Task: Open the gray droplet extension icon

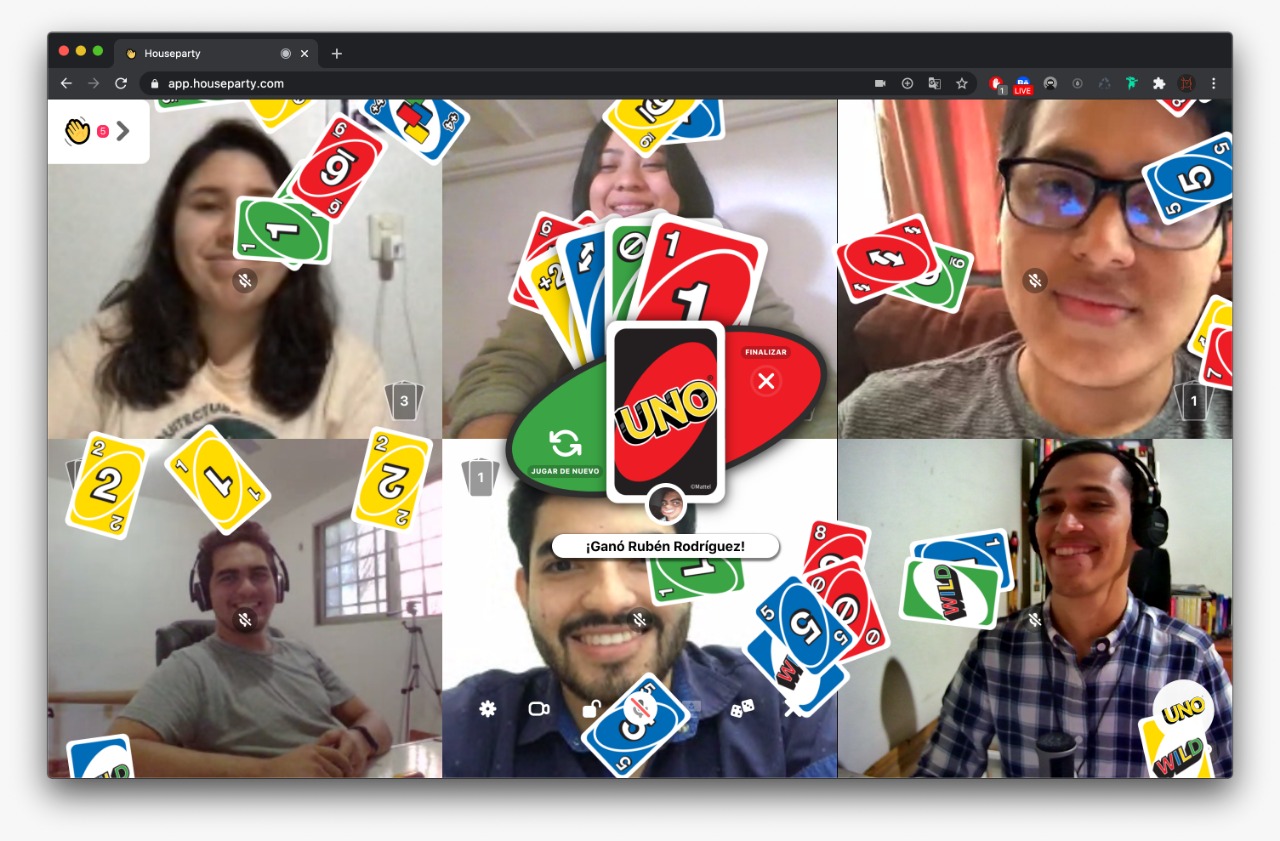Action: (x=1077, y=84)
